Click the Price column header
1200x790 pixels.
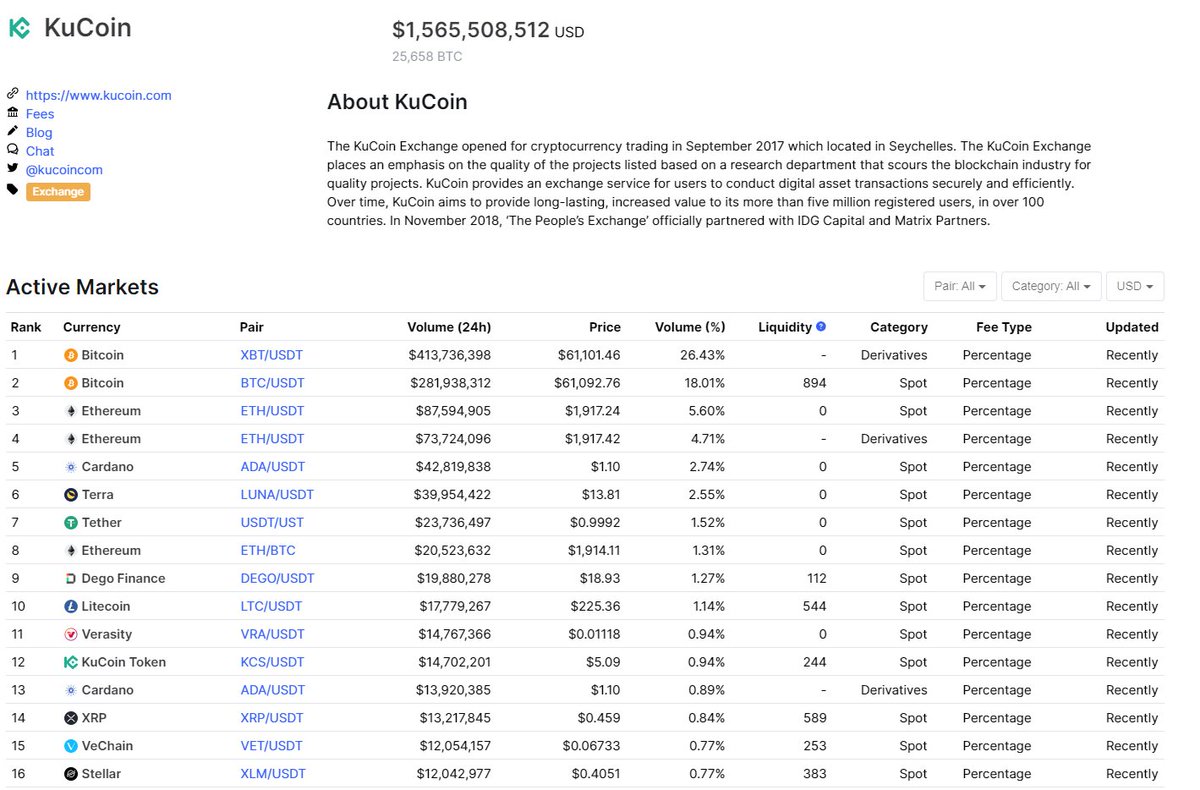tap(605, 327)
